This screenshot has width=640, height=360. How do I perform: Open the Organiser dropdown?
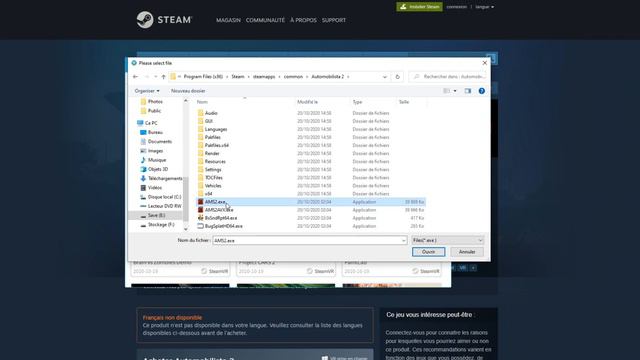147,91
